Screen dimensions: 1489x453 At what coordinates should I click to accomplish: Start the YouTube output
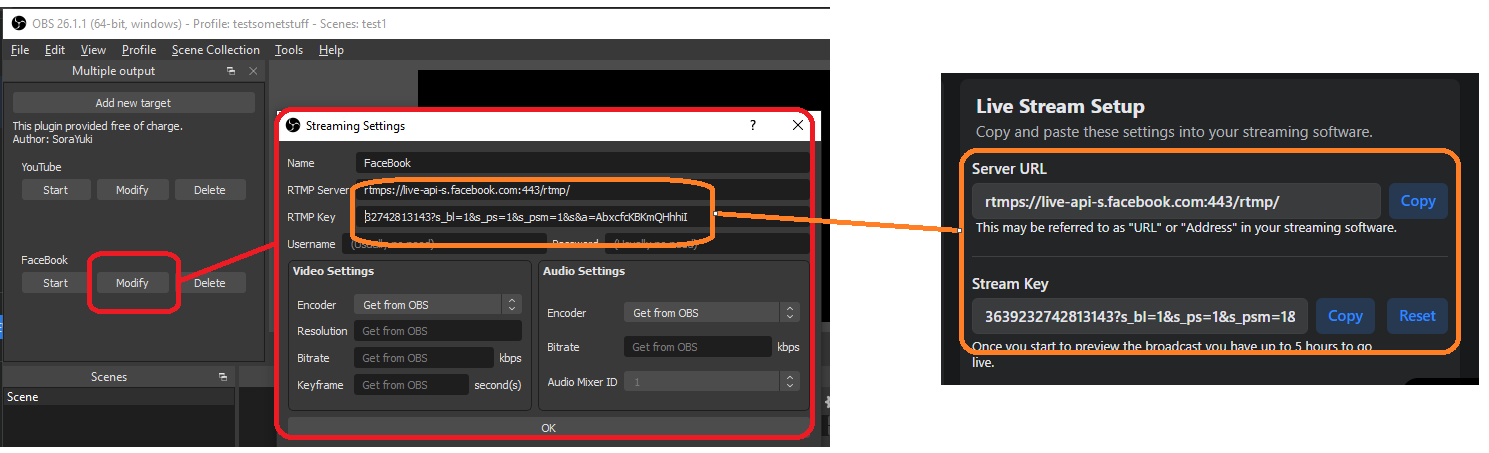56,190
